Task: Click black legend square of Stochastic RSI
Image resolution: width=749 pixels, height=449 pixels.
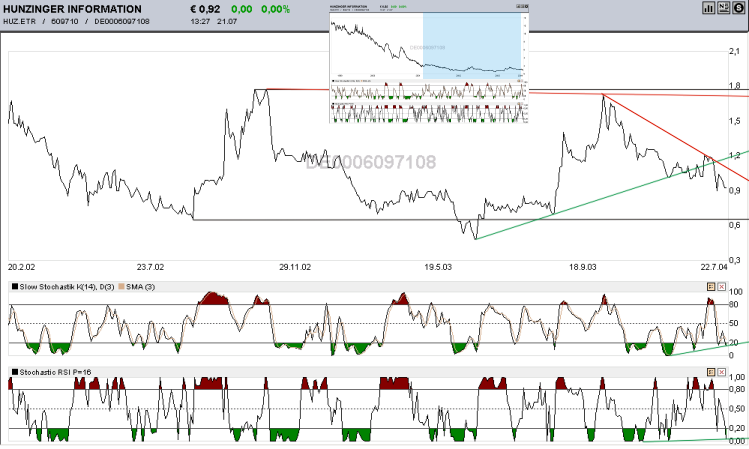Action: [x=15, y=372]
